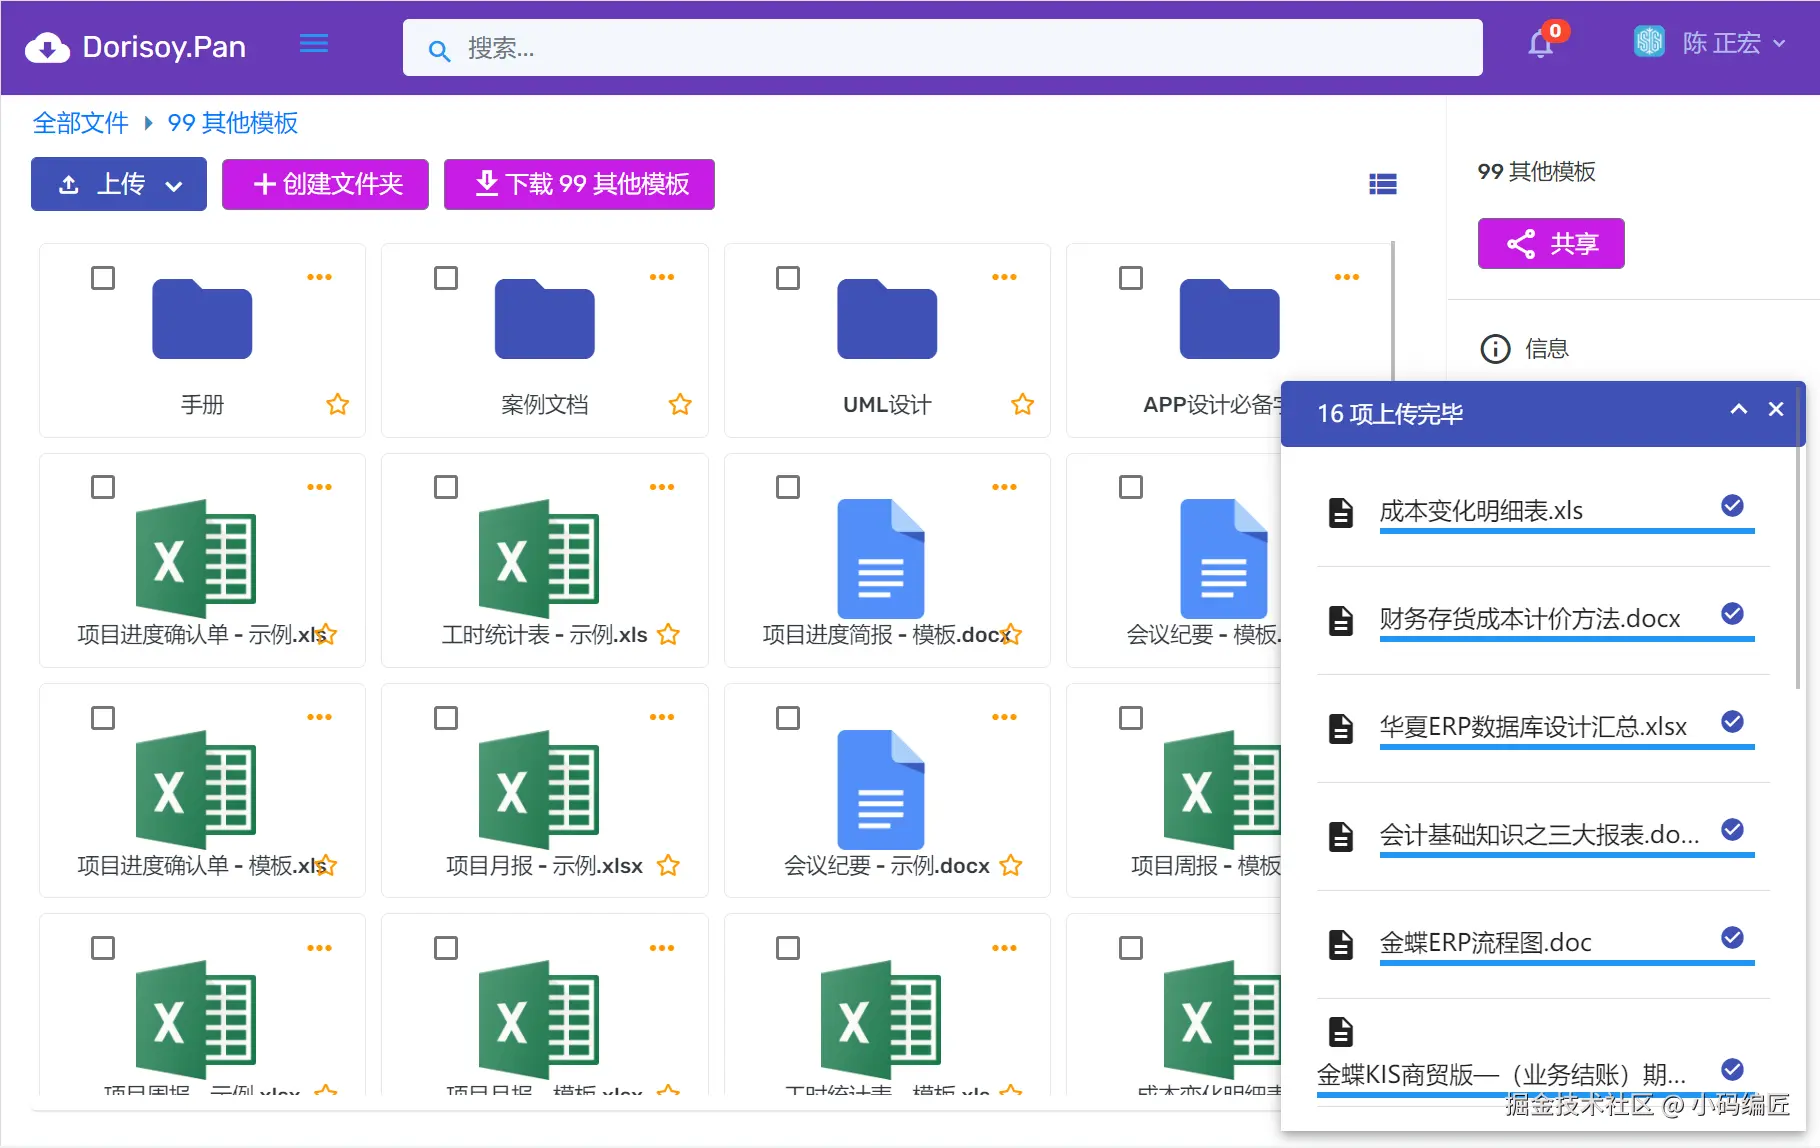Click the 信息 info circle icon

coord(1495,349)
